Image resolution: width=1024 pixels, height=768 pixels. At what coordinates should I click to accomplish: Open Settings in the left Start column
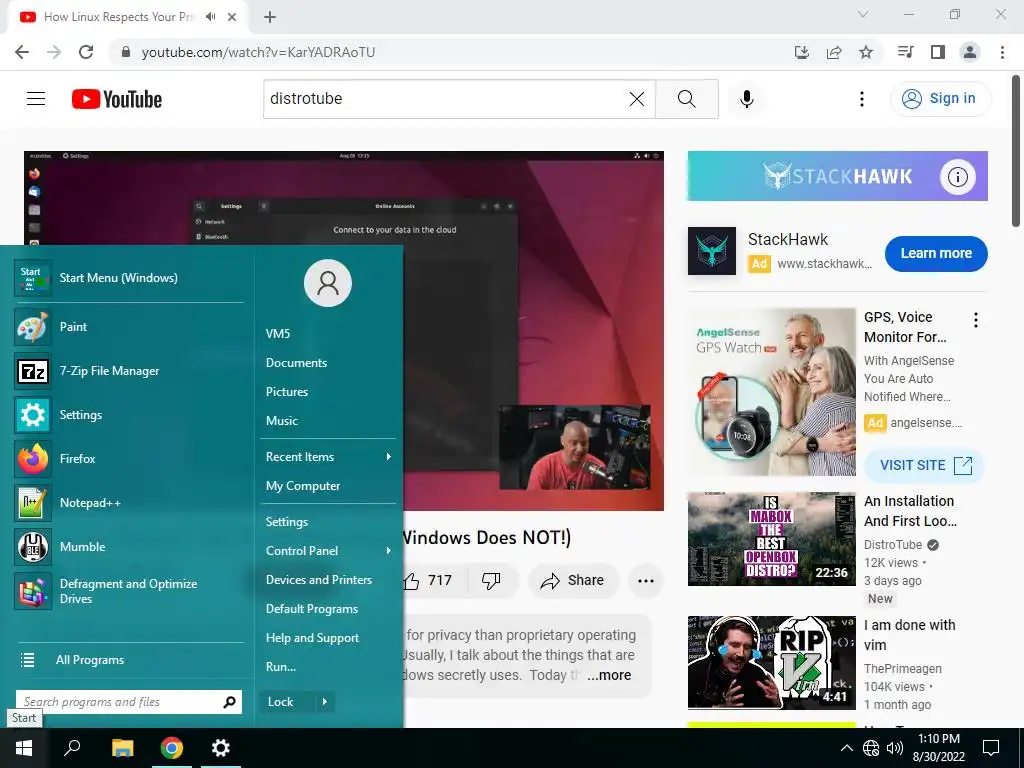click(x=129, y=415)
